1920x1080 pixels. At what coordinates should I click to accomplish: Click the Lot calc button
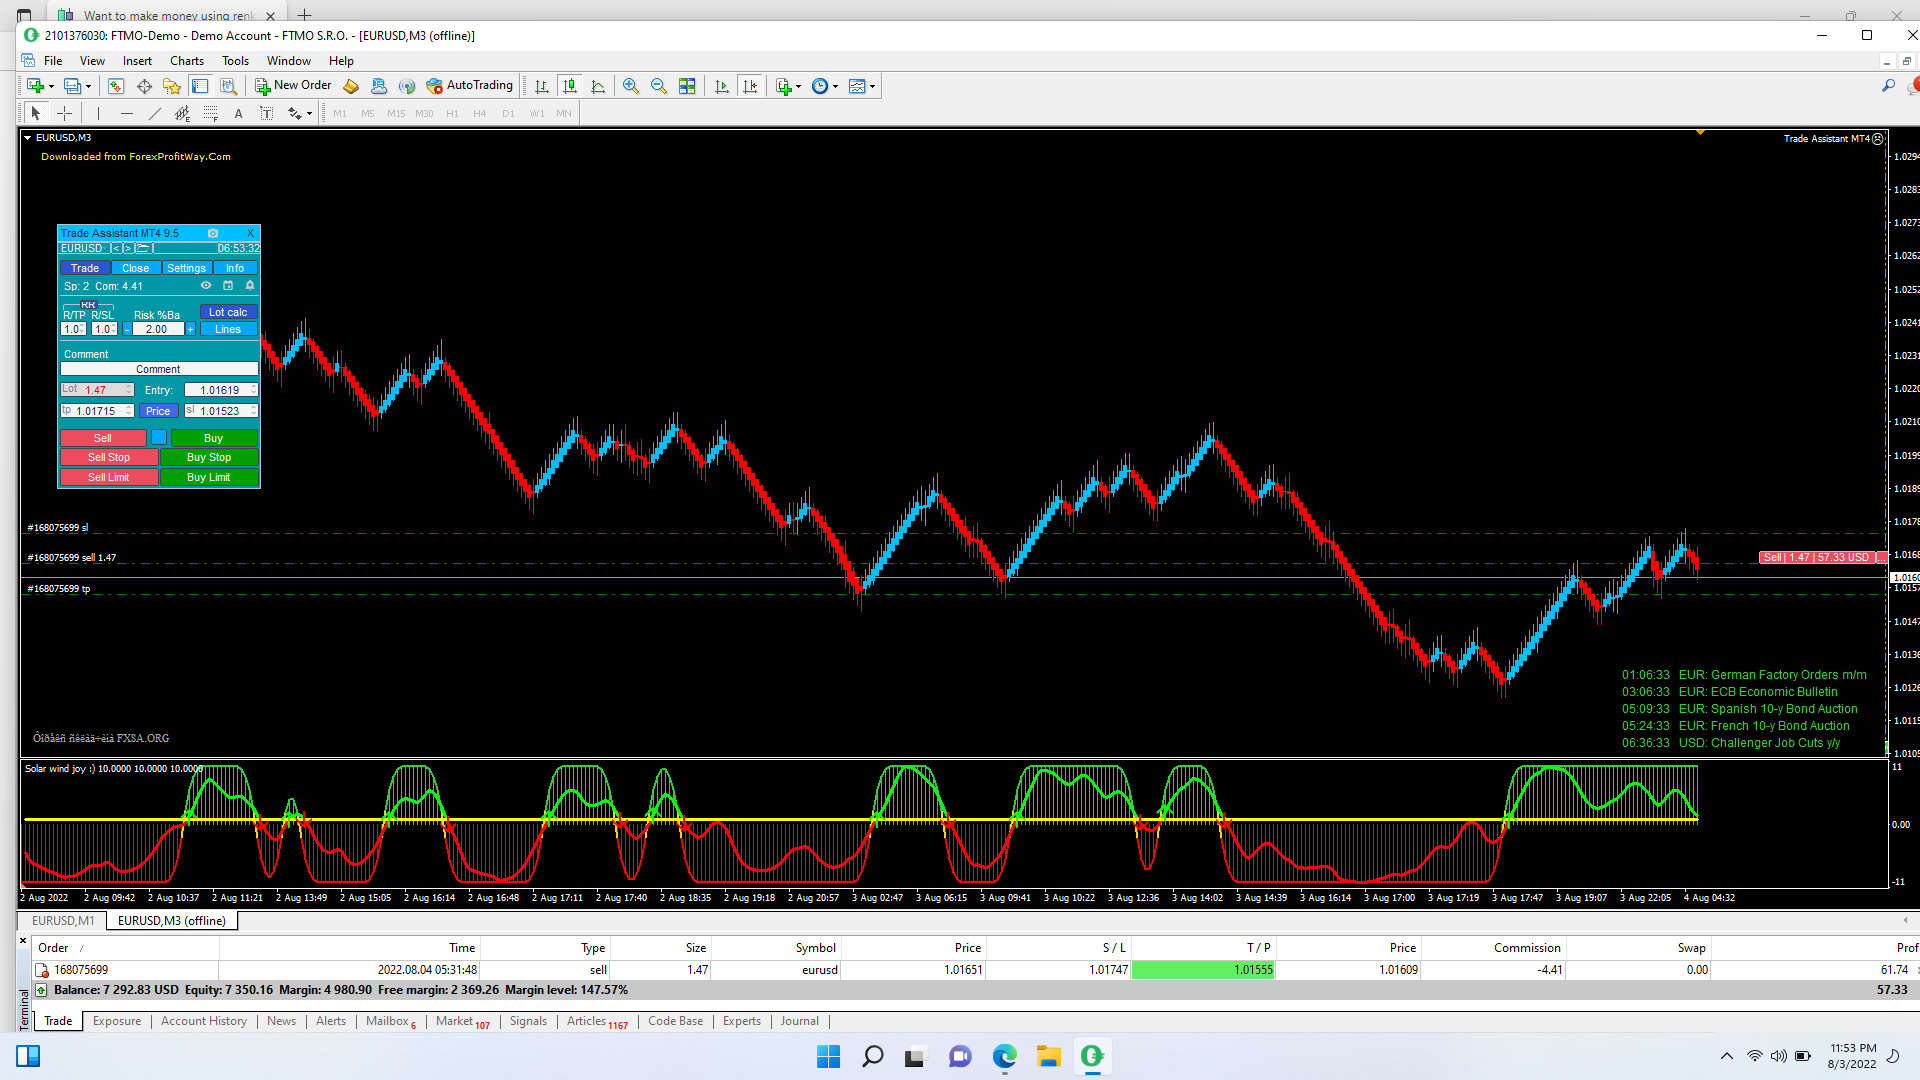pyautogui.click(x=228, y=312)
